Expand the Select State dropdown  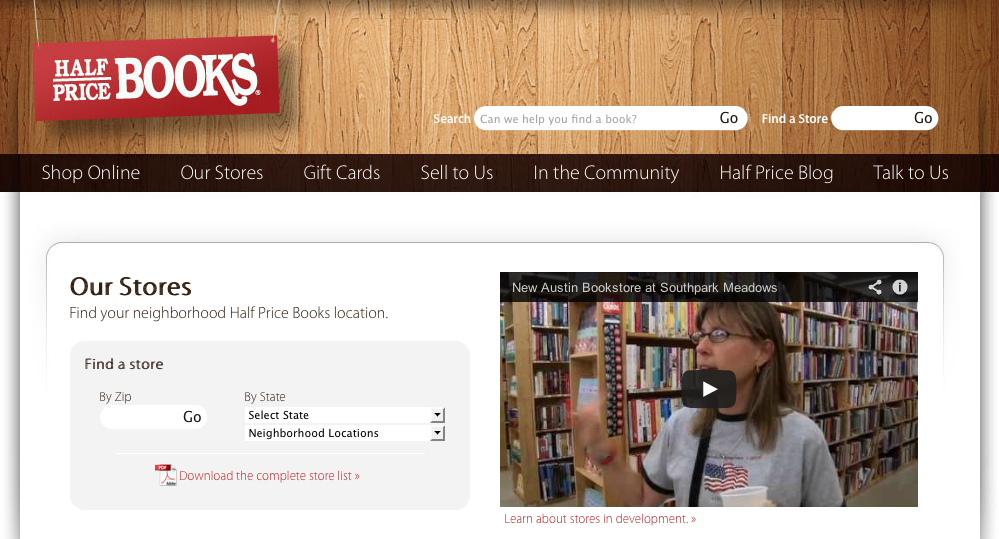tap(345, 415)
